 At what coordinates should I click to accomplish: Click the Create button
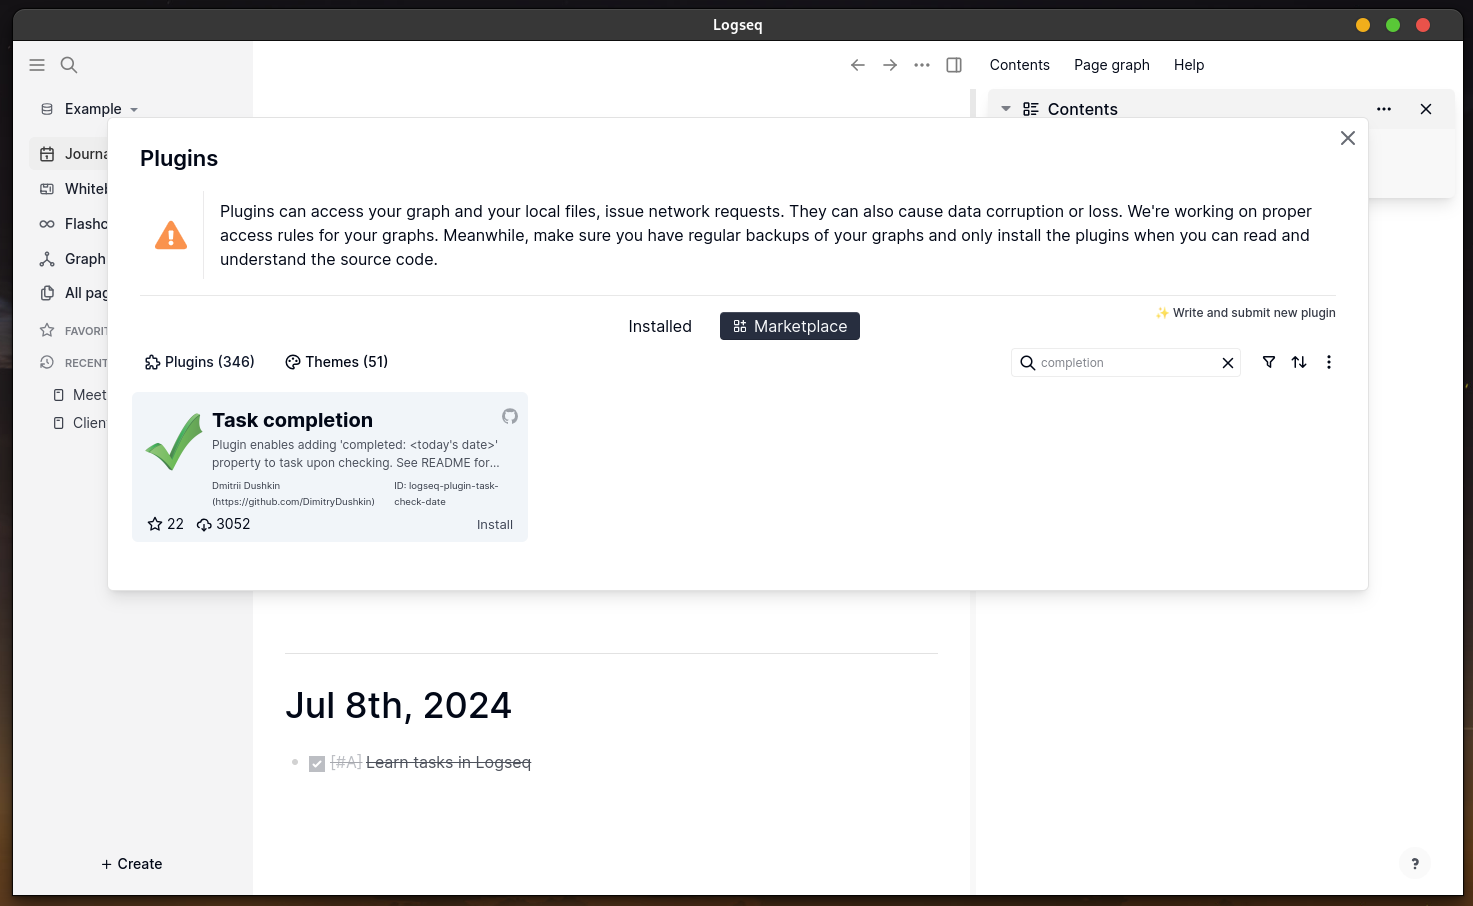pyautogui.click(x=132, y=864)
